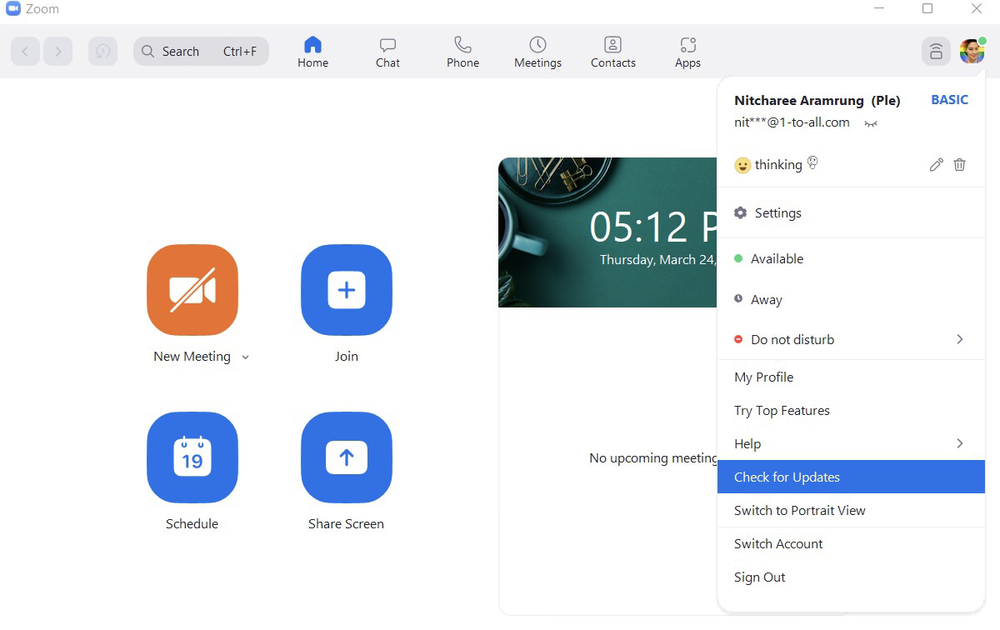Set status to Do not disturb
1000x630 pixels.
point(851,339)
